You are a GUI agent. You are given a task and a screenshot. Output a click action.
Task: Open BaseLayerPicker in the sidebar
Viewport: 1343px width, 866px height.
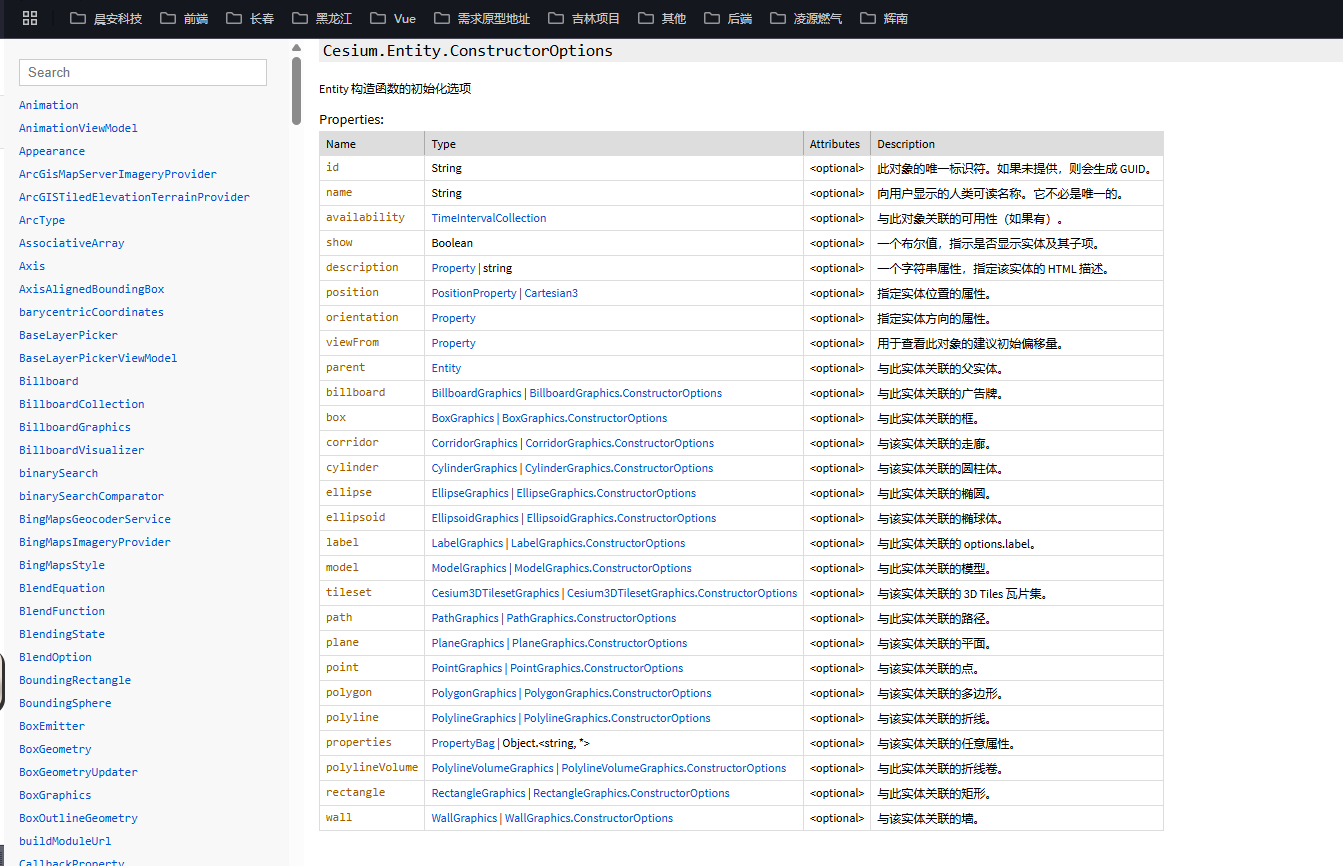point(68,335)
